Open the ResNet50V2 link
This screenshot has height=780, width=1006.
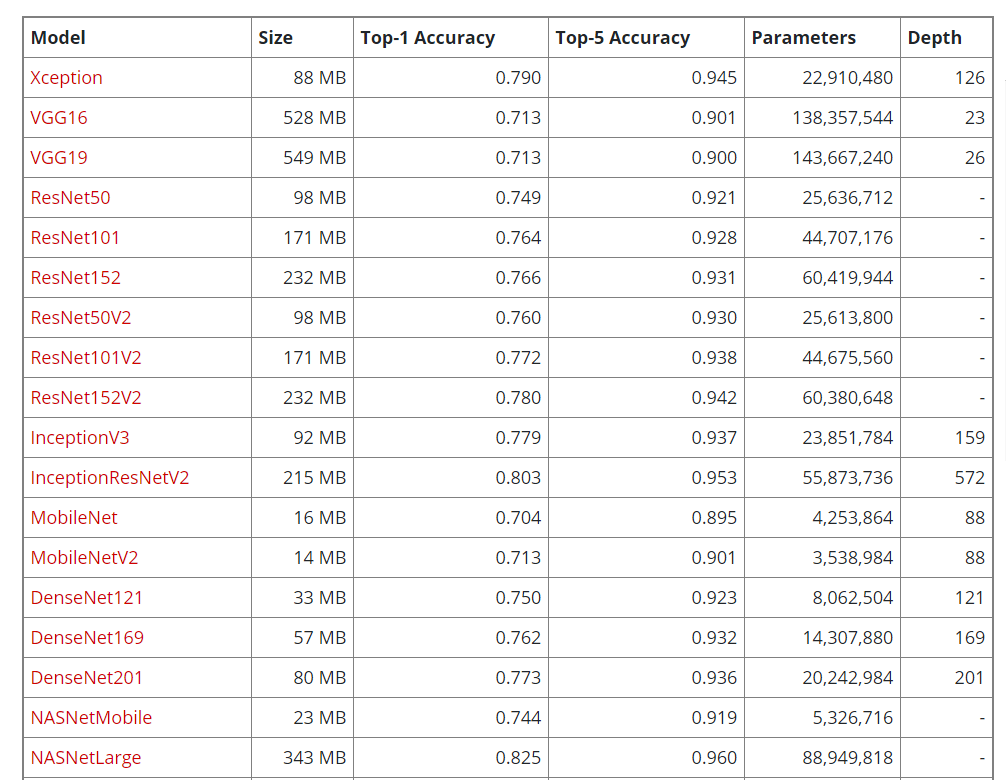pyautogui.click(x=81, y=318)
